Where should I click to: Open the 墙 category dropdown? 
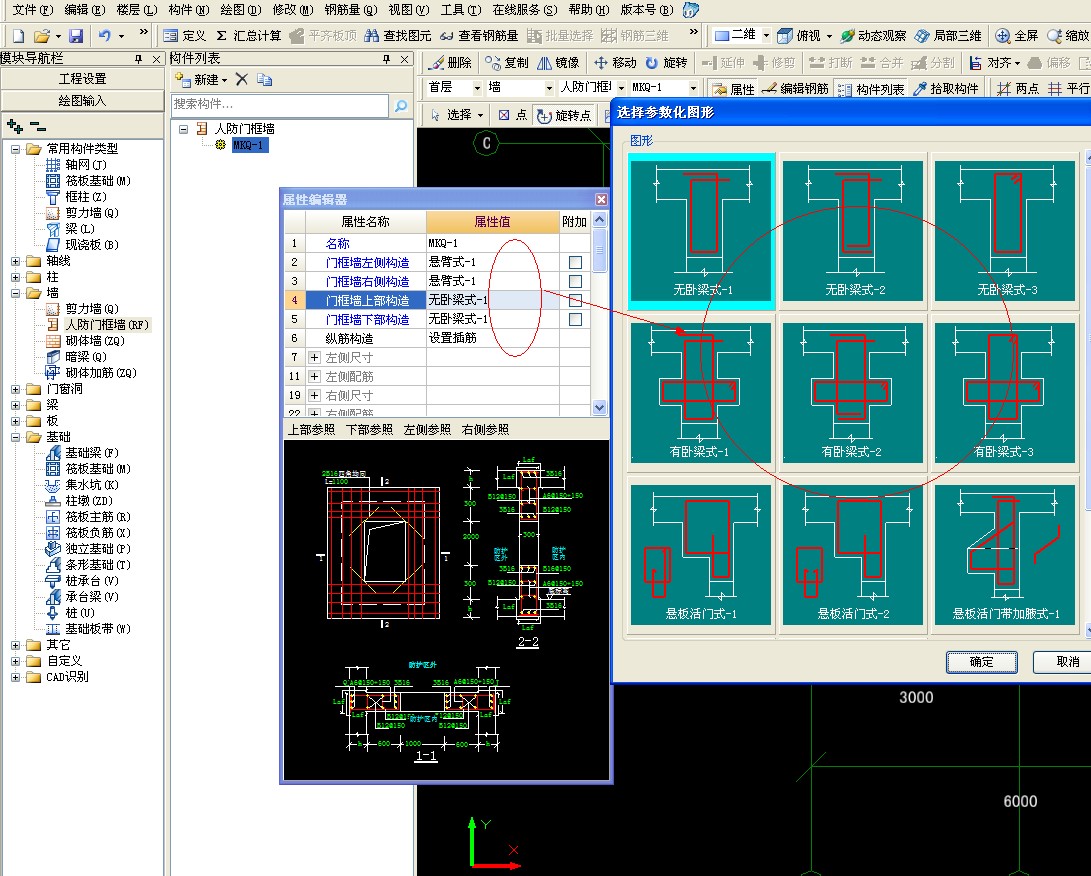(549, 88)
